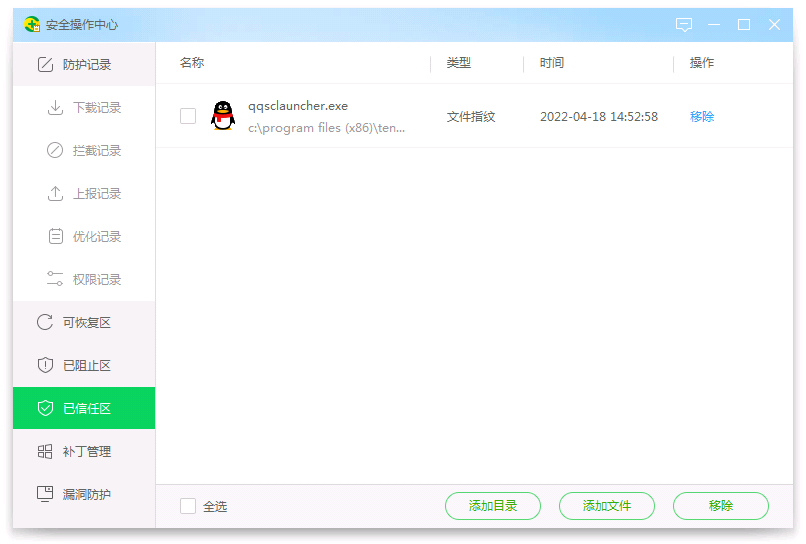This screenshot has height=544, width=806.
Task: Go to 补丁管理
Action: (x=84, y=451)
